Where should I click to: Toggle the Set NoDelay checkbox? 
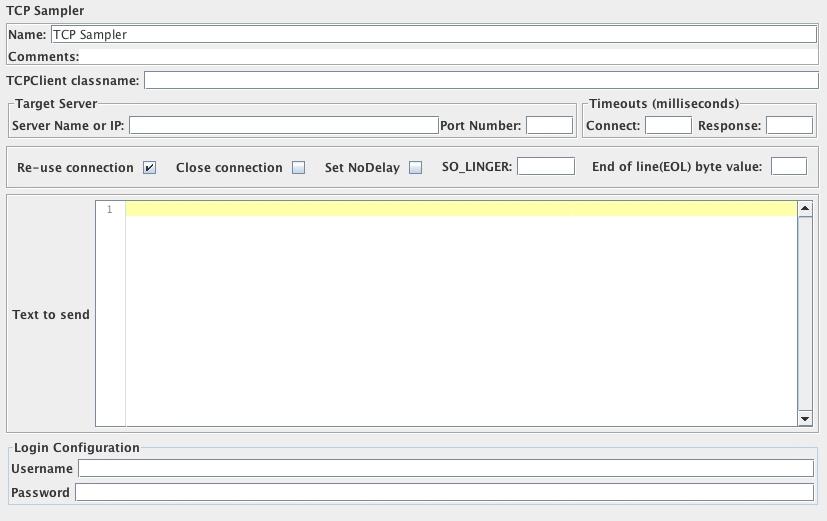[416, 168]
